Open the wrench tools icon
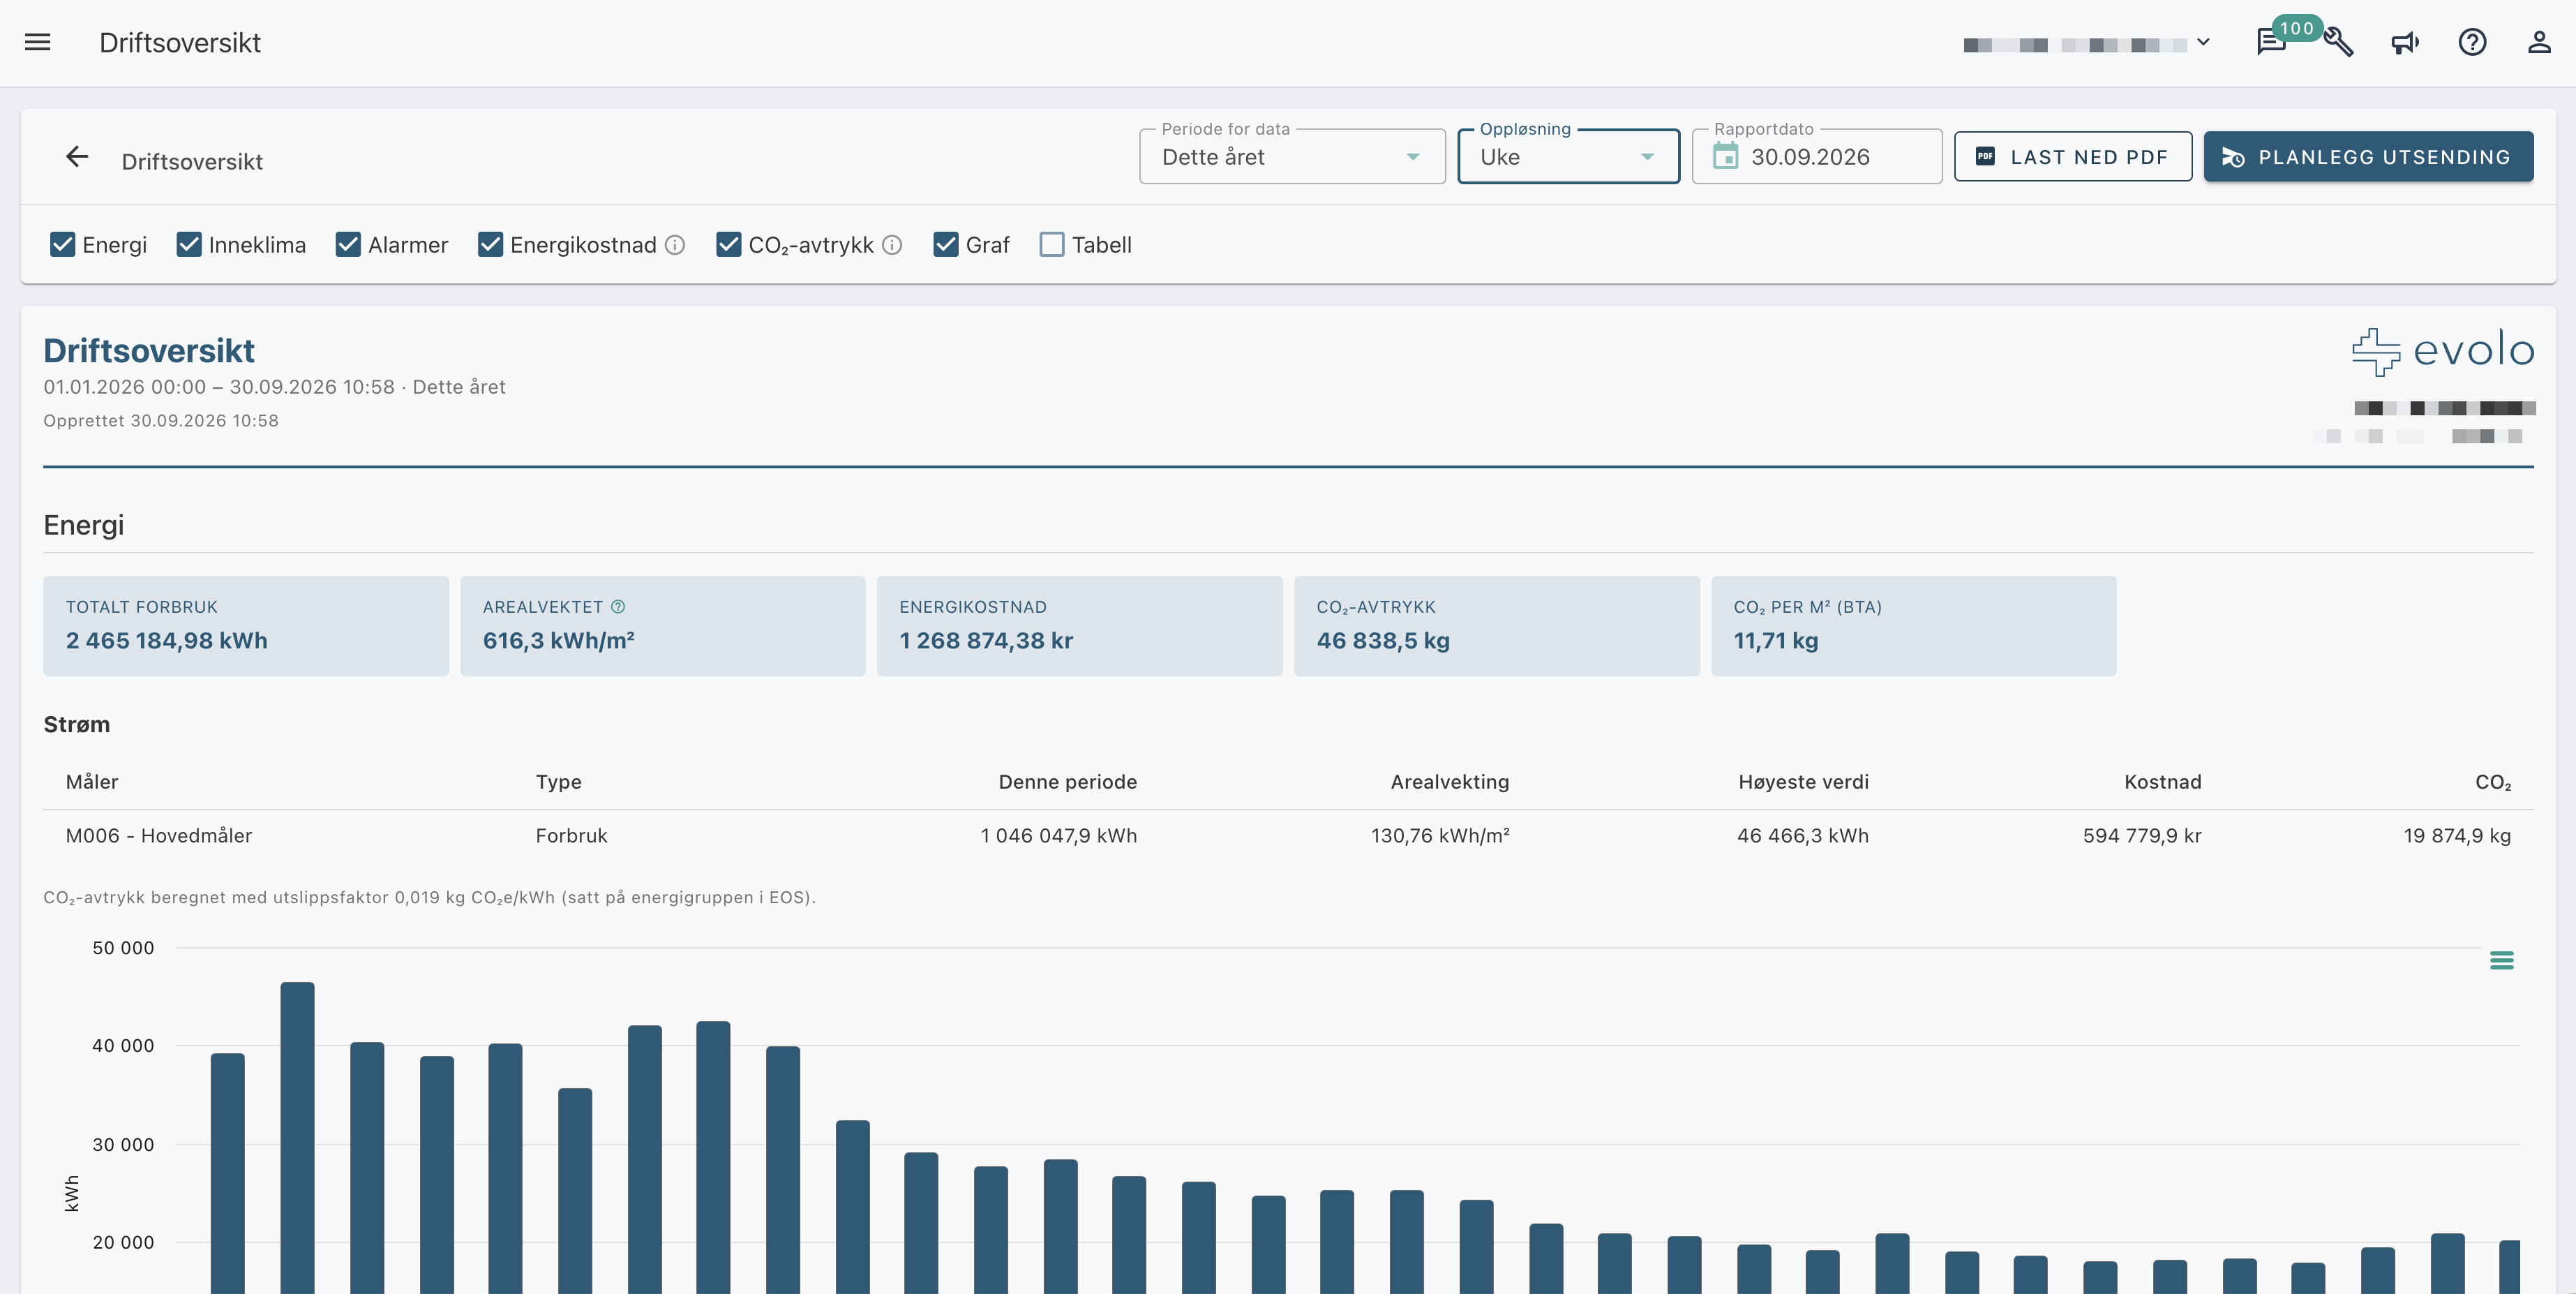 click(2338, 42)
